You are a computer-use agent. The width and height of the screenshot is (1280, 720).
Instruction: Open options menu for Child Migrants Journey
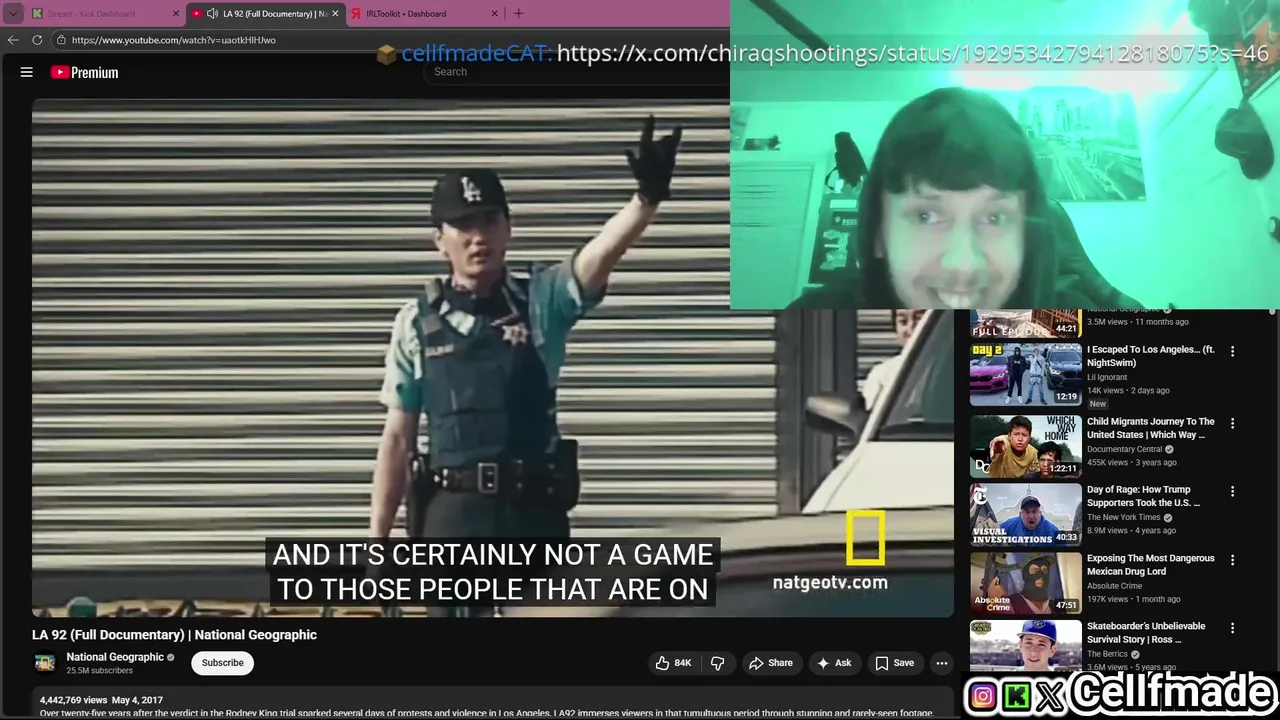[1232, 424]
